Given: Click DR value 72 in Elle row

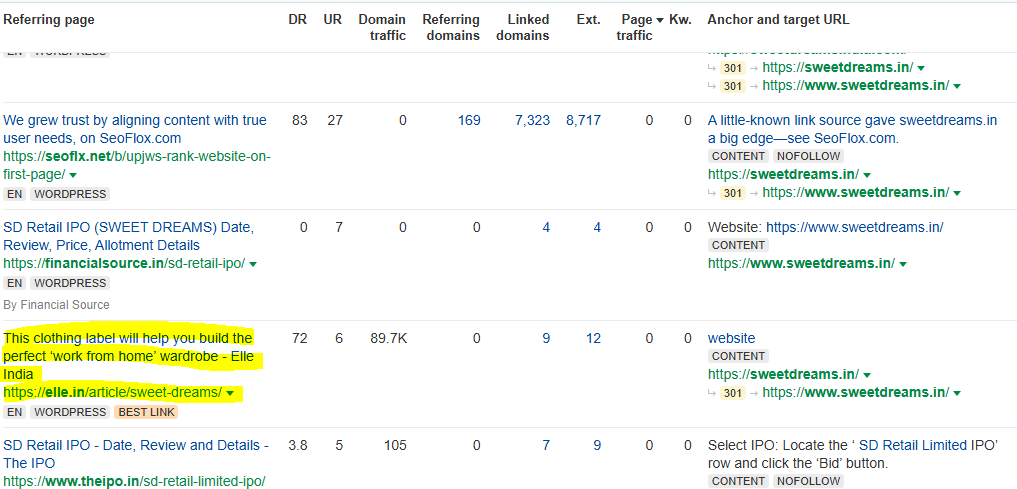Looking at the screenshot, I should (300, 338).
